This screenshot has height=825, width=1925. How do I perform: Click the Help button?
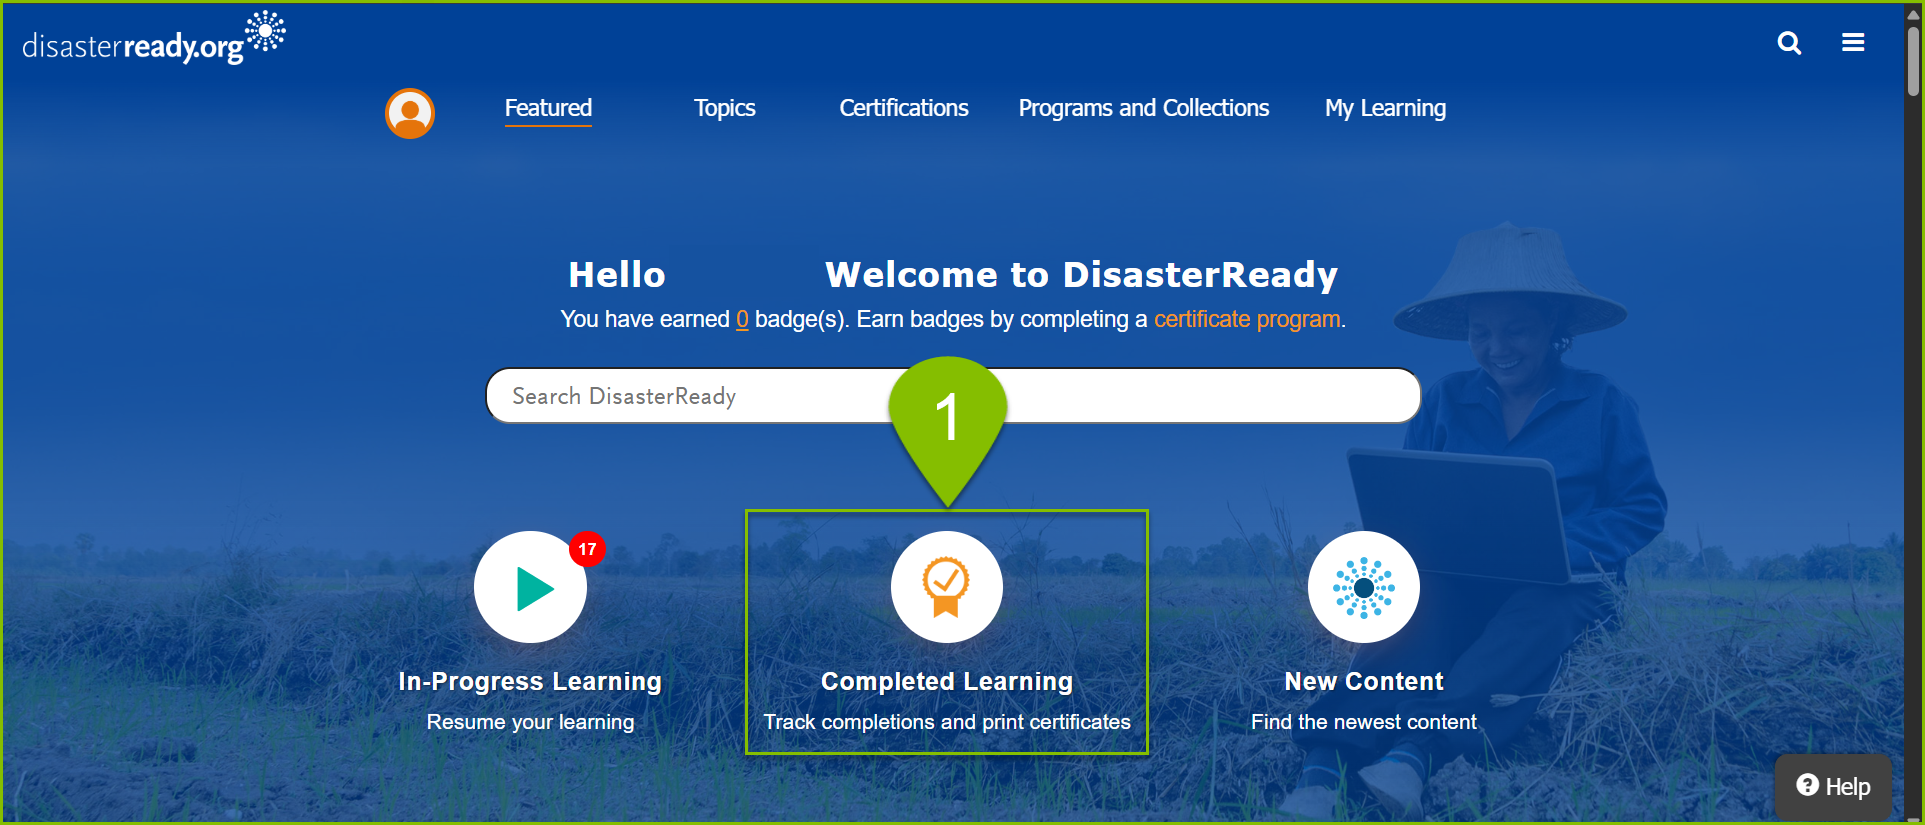pyautogui.click(x=1833, y=787)
